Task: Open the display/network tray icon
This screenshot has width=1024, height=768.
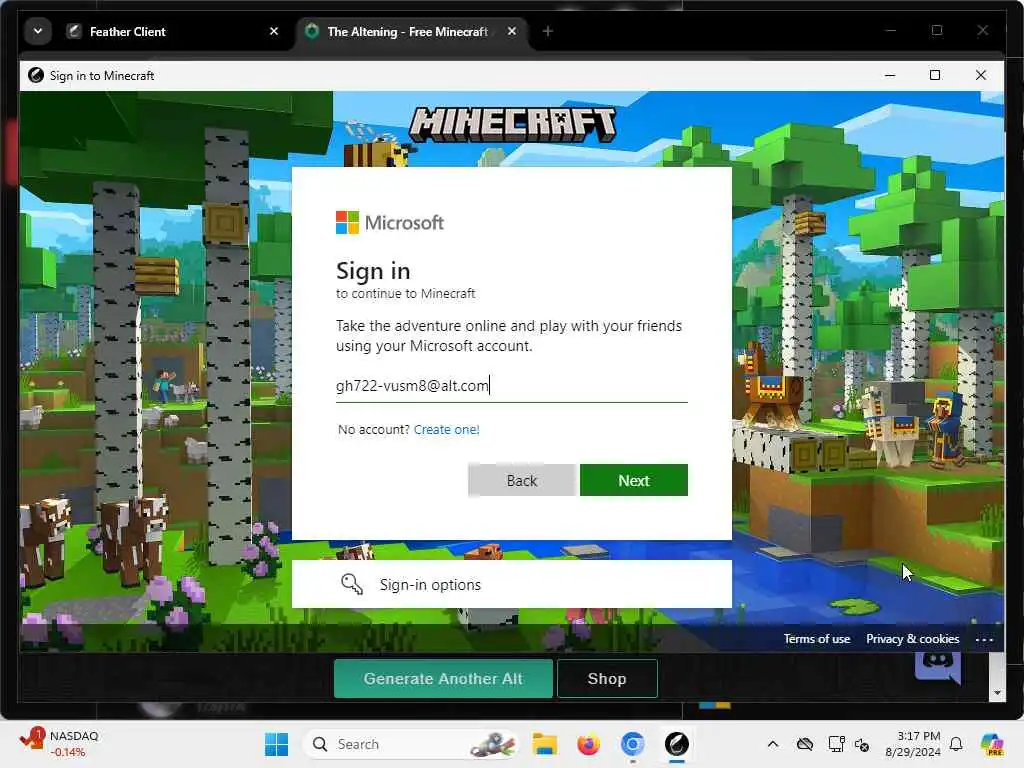Action: point(835,744)
